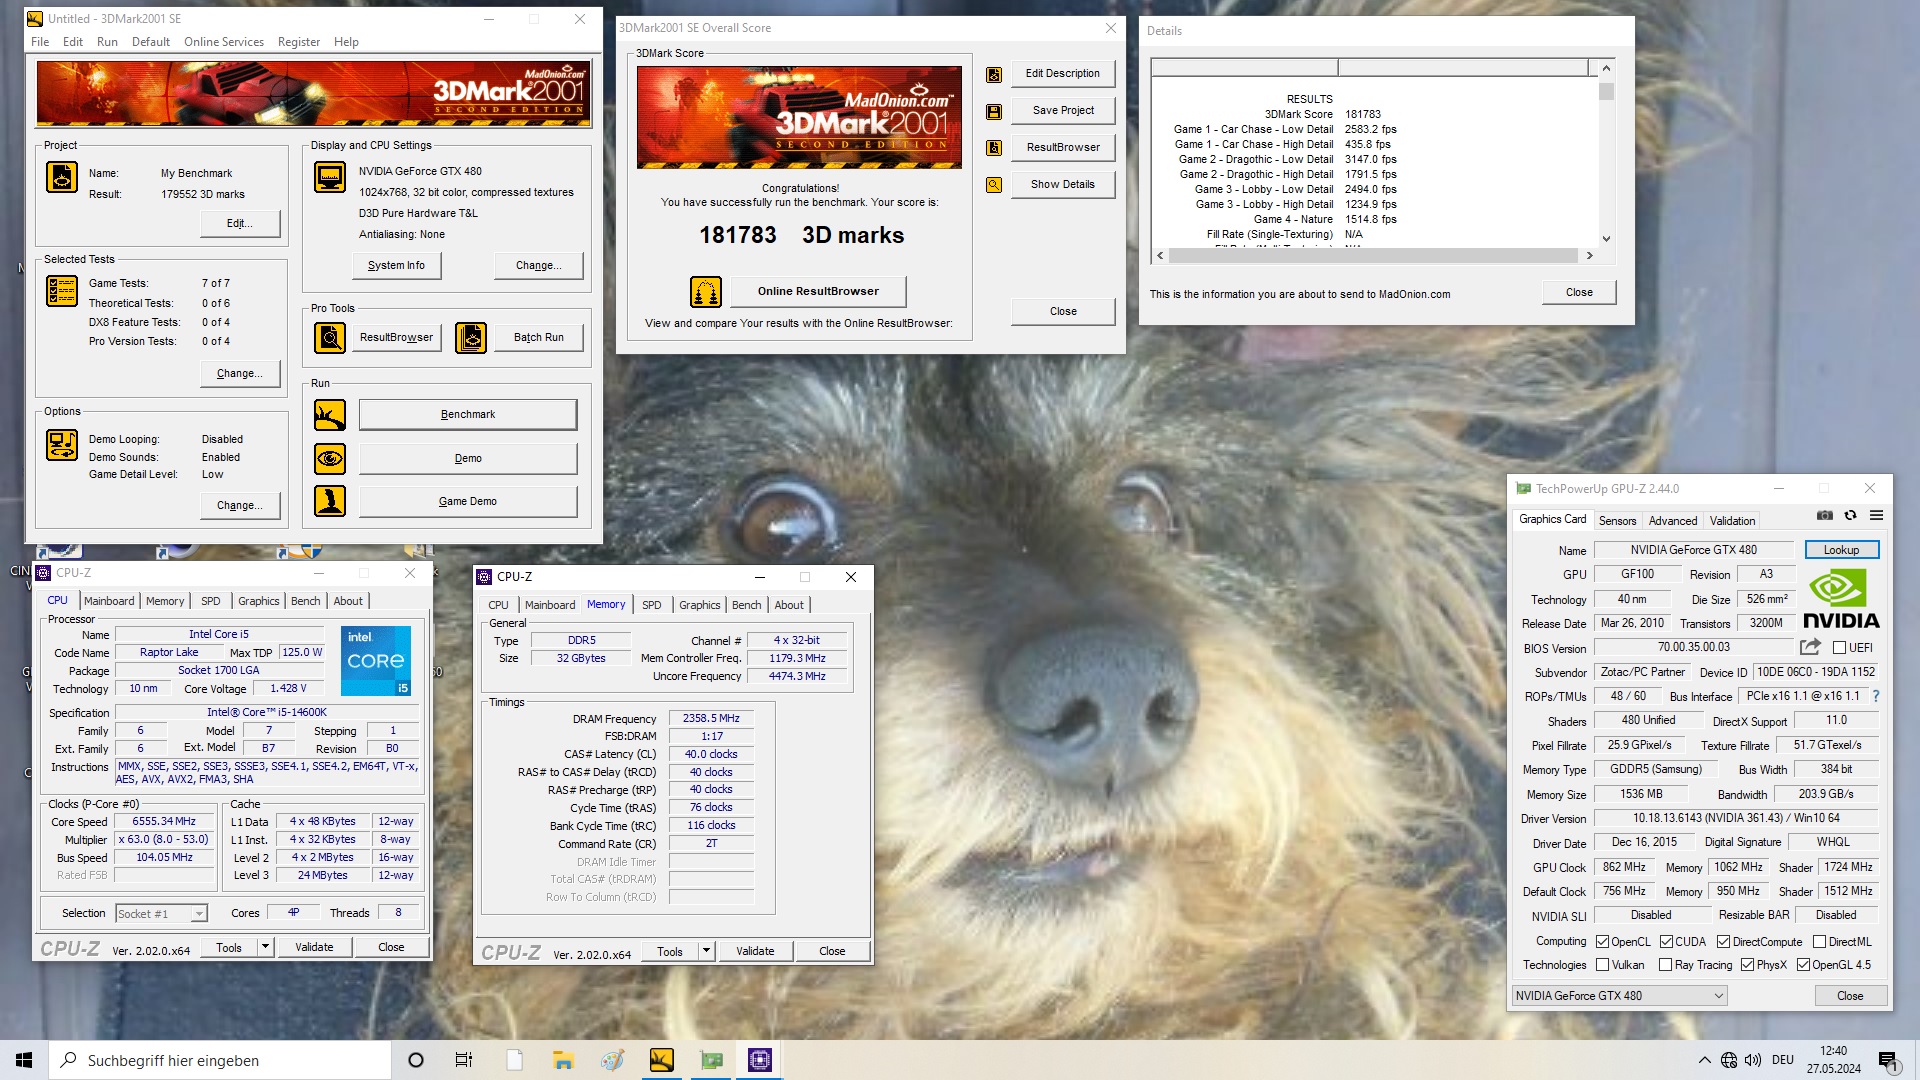
Task: Open the GPU-Z hamburger menu
Action: click(1877, 516)
